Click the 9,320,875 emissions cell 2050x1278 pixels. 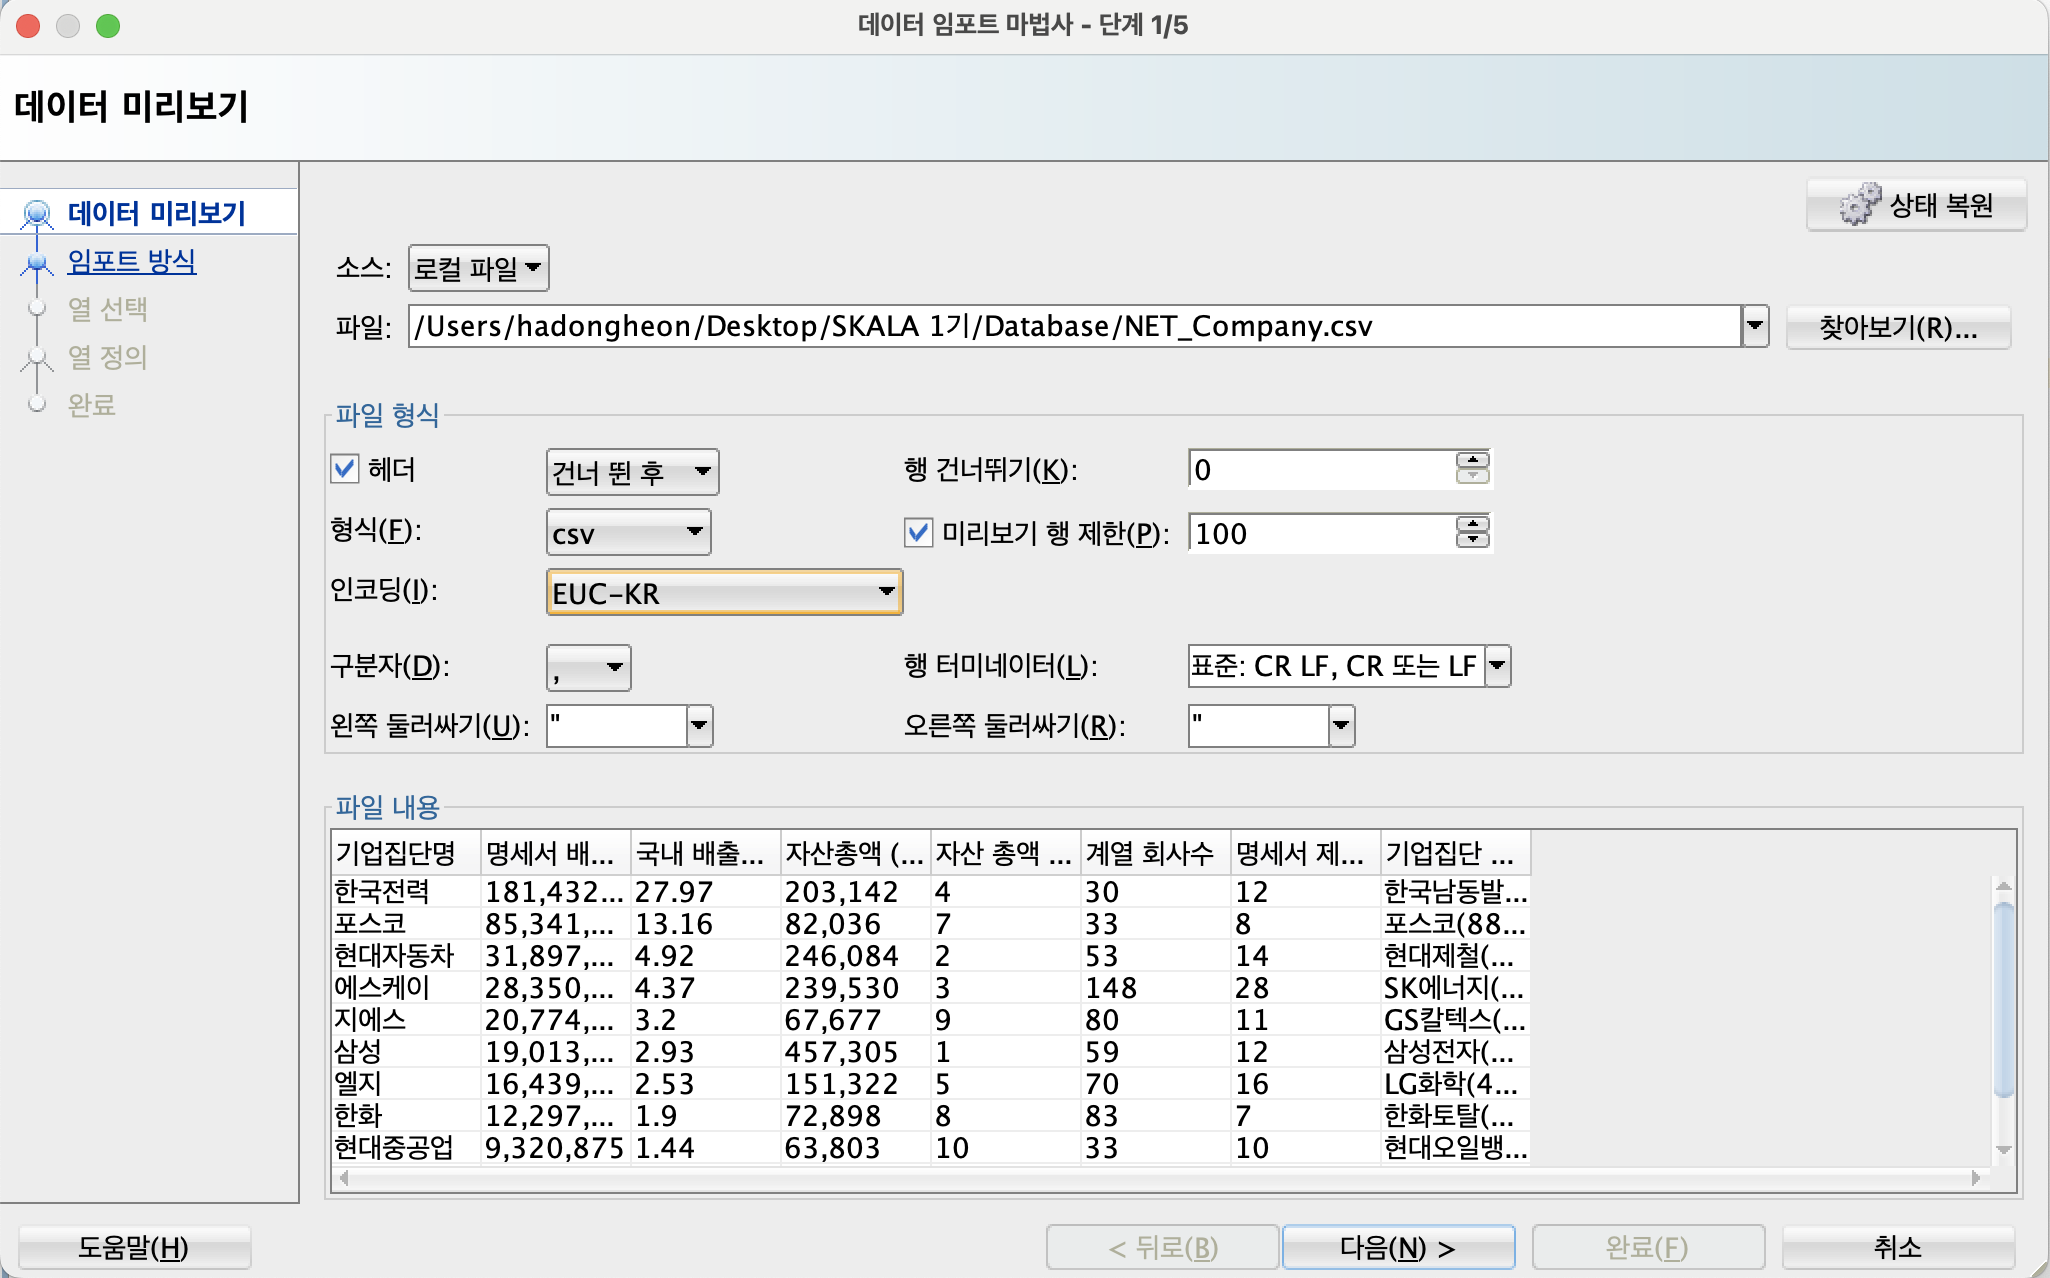[x=556, y=1147]
